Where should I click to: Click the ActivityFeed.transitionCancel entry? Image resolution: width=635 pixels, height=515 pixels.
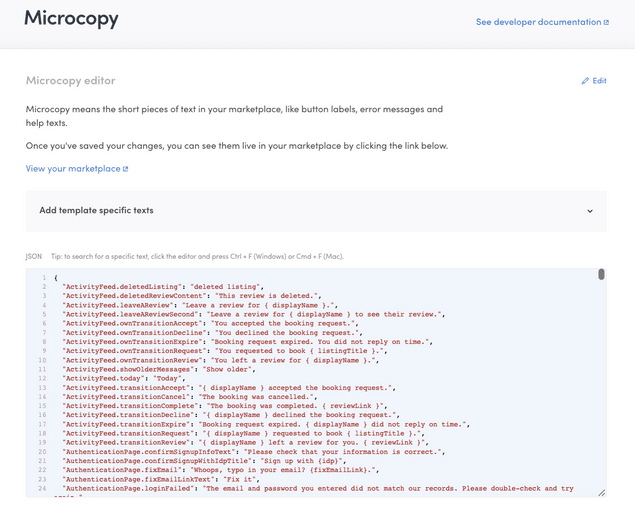click(190, 397)
